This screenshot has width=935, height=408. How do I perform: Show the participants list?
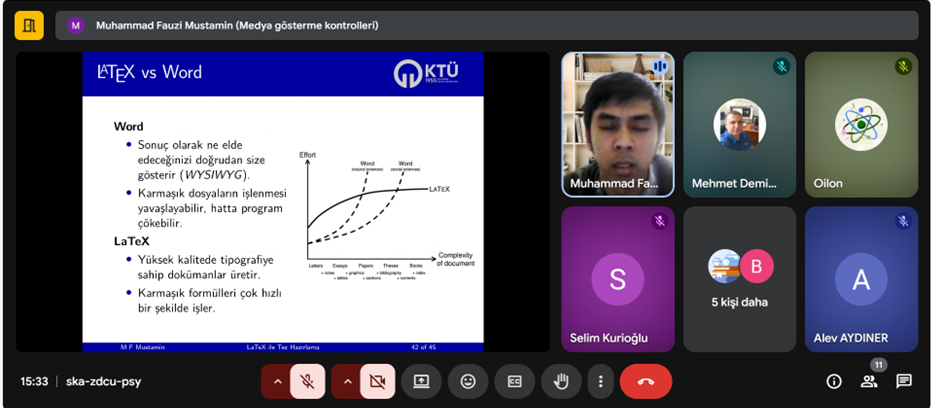coord(868,381)
